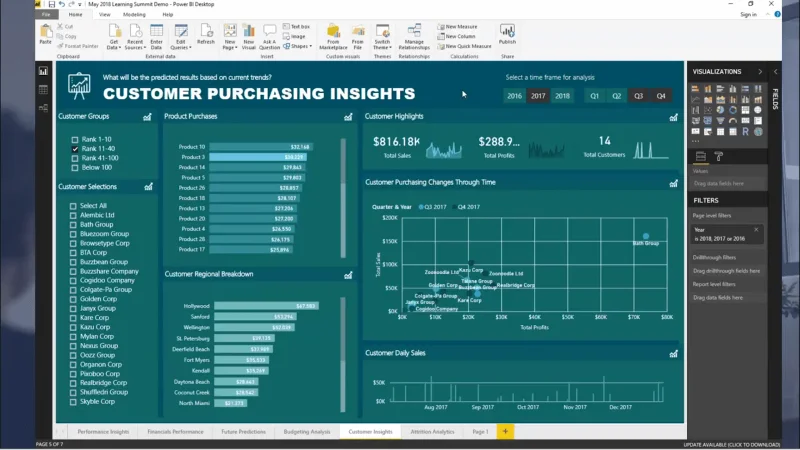Click update available notice in status bar
This screenshot has height=450, width=800.
(x=732, y=445)
